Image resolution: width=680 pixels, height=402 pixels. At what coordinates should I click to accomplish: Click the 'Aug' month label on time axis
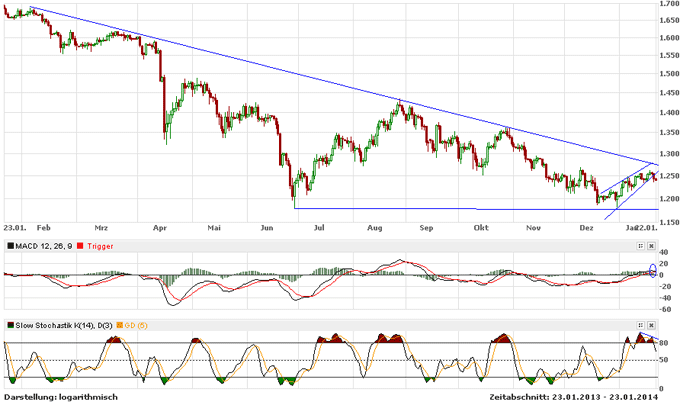[375, 228]
